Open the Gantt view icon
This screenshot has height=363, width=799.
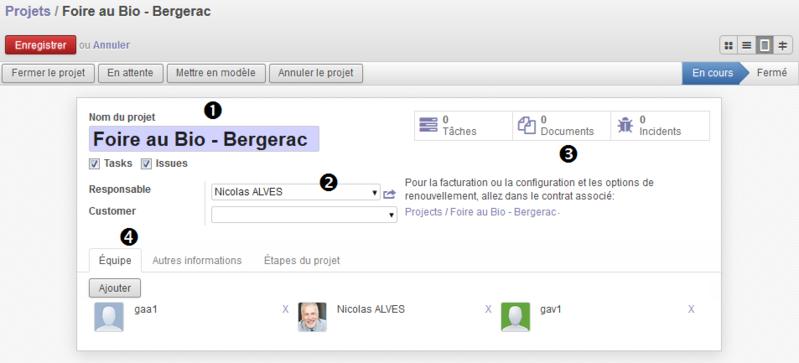782,46
